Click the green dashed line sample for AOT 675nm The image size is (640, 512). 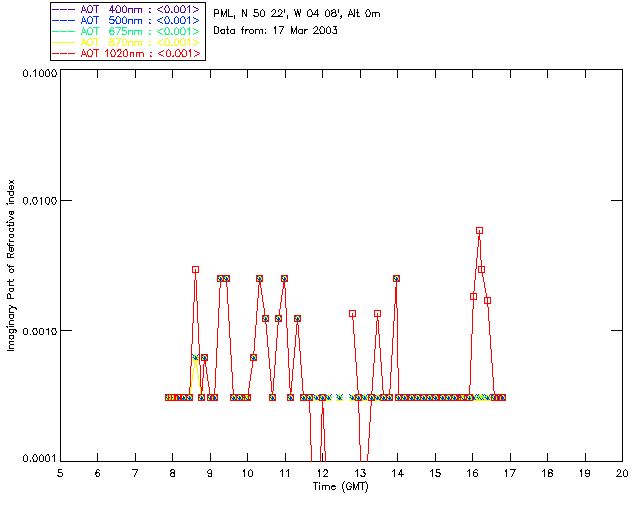64,31
